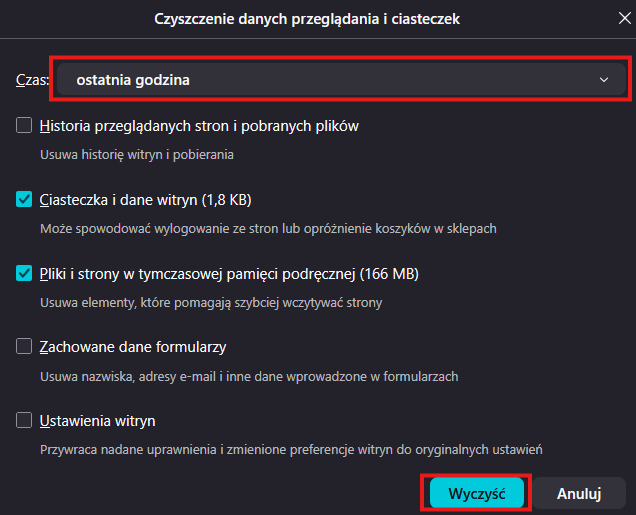Viewport: 636px width, 515px height.
Task: Enable the Historia przeglądanych stron checkbox
Action: 24,125
